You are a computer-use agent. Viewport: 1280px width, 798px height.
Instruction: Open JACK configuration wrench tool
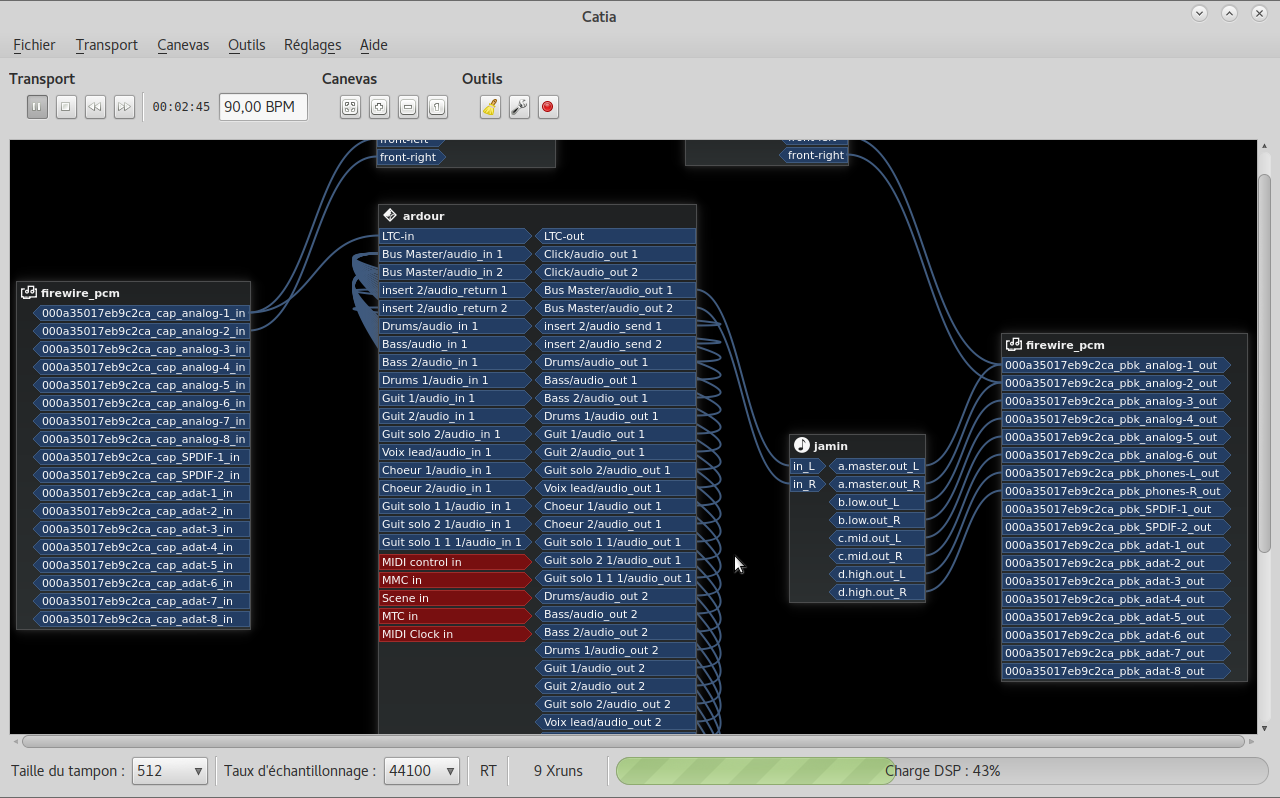519,107
